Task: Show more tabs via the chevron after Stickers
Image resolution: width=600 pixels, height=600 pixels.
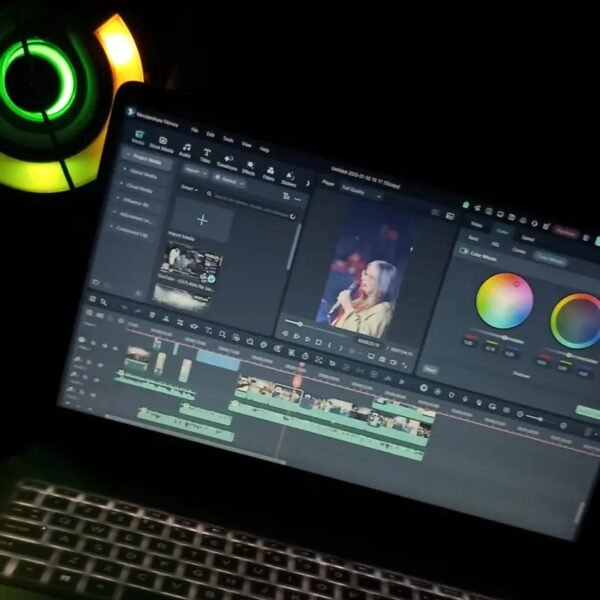Action: pos(308,183)
